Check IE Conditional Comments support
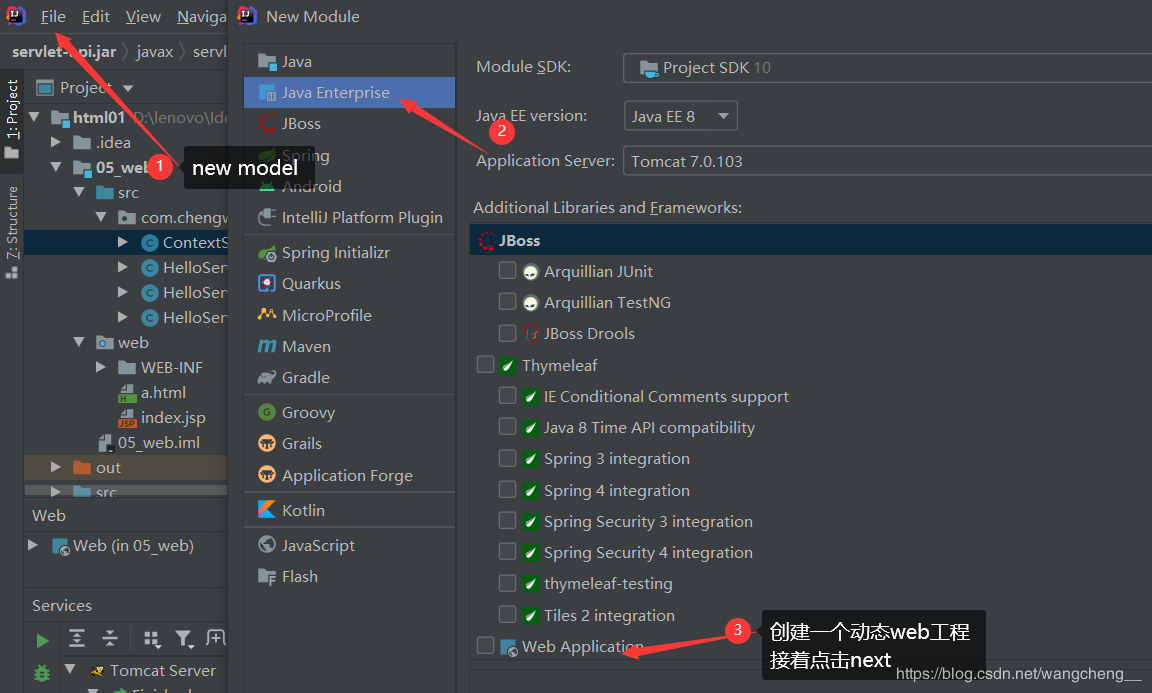This screenshot has width=1152, height=693. [507, 395]
